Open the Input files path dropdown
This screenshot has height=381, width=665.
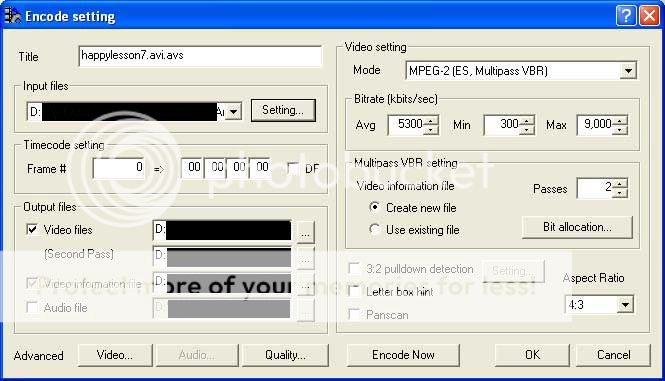pos(233,112)
